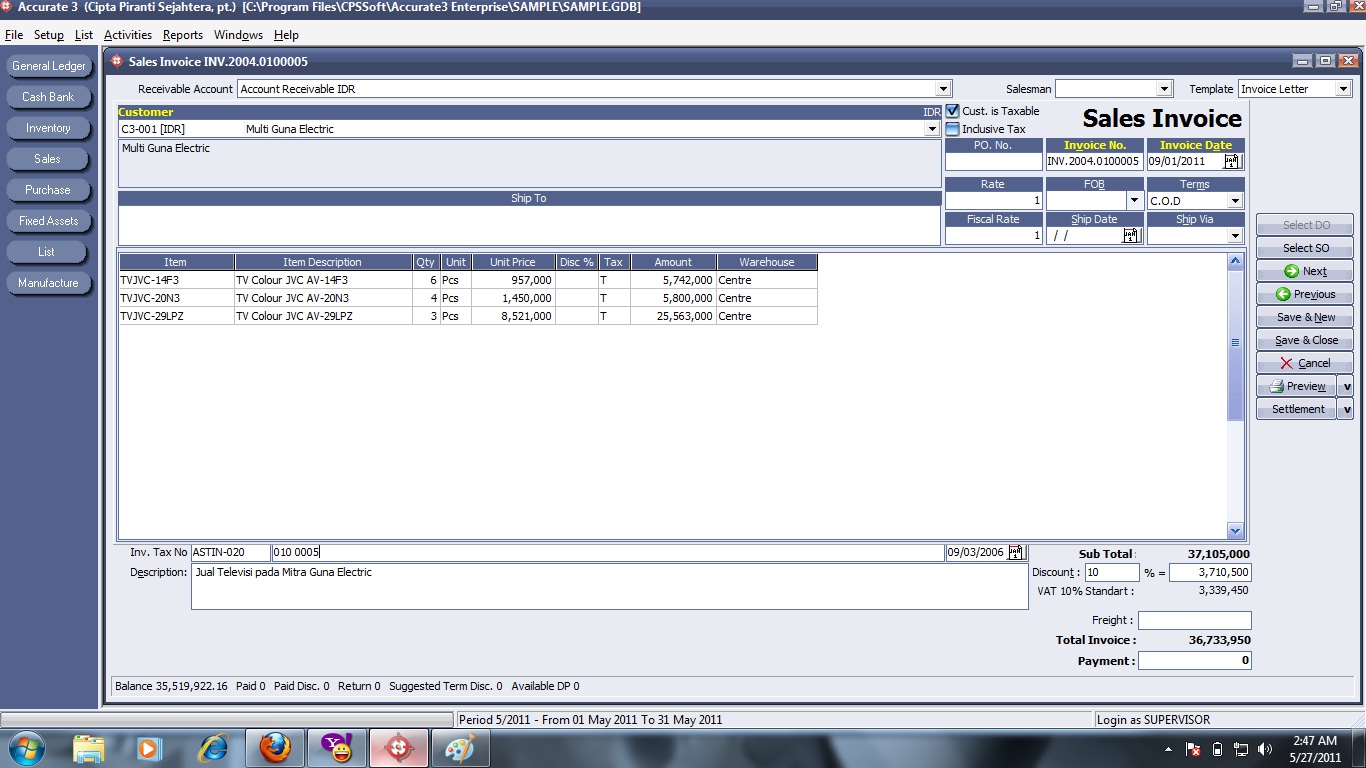
Task: Select the TVJVC-14F3 item cell
Action: [x=176, y=280]
